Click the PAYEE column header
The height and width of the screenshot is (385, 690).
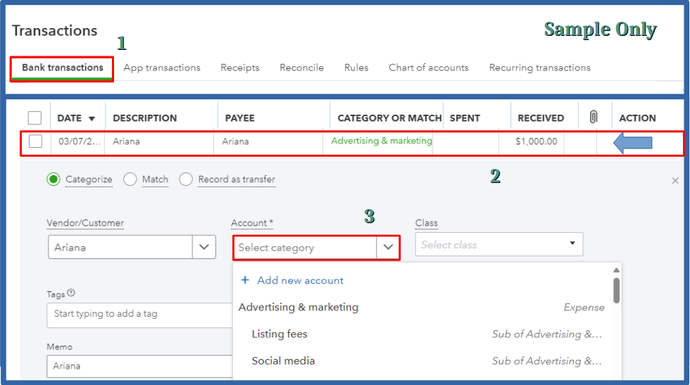[240, 118]
